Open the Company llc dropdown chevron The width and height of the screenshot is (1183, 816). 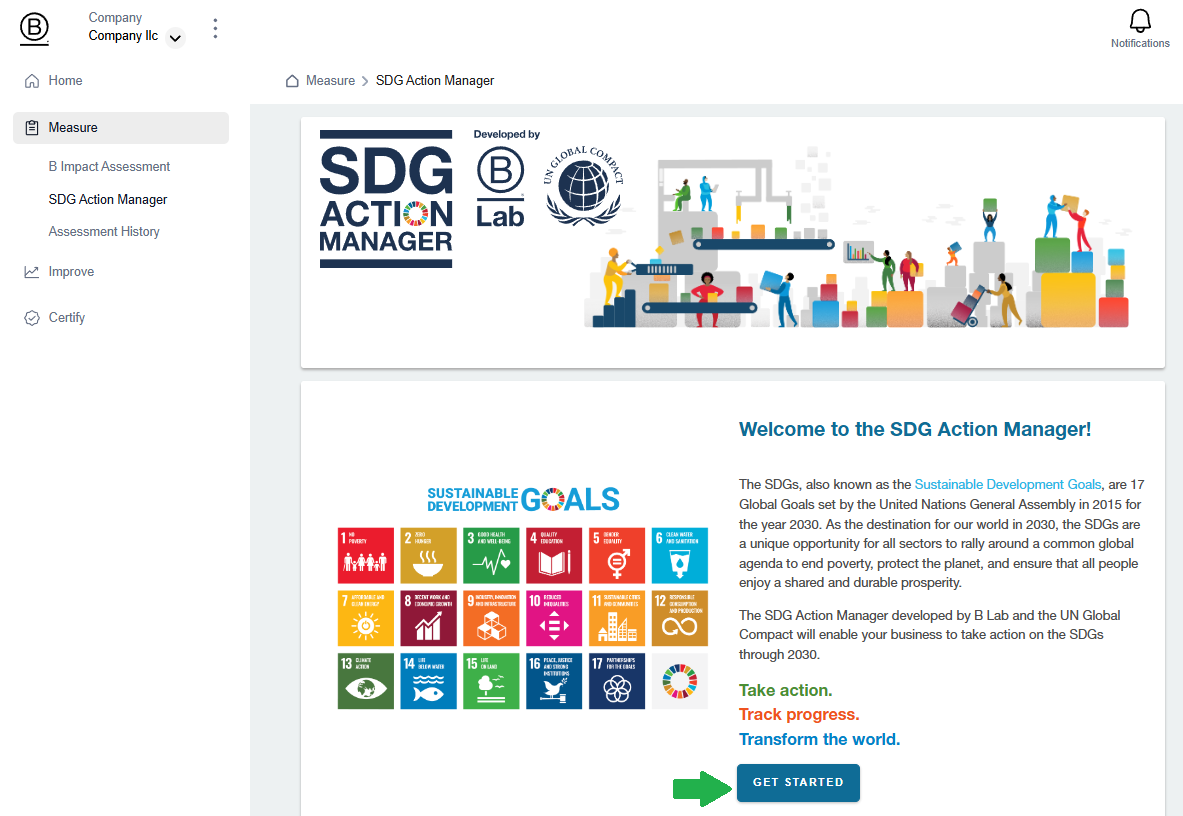[175, 38]
